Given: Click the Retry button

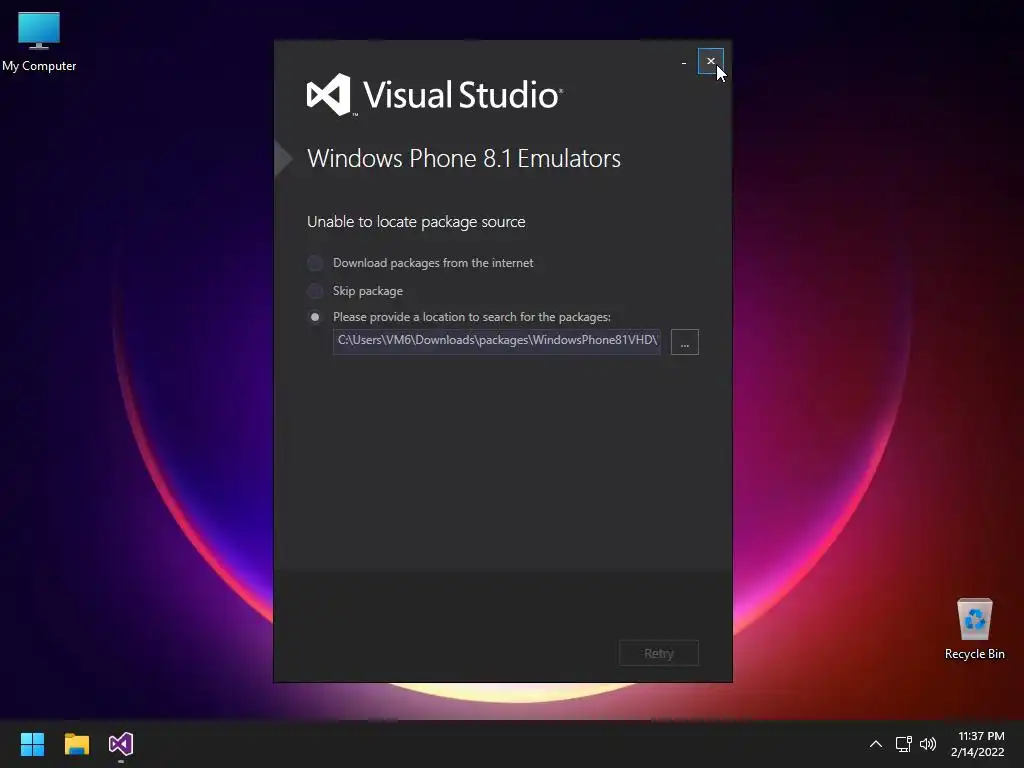Looking at the screenshot, I should (658, 653).
